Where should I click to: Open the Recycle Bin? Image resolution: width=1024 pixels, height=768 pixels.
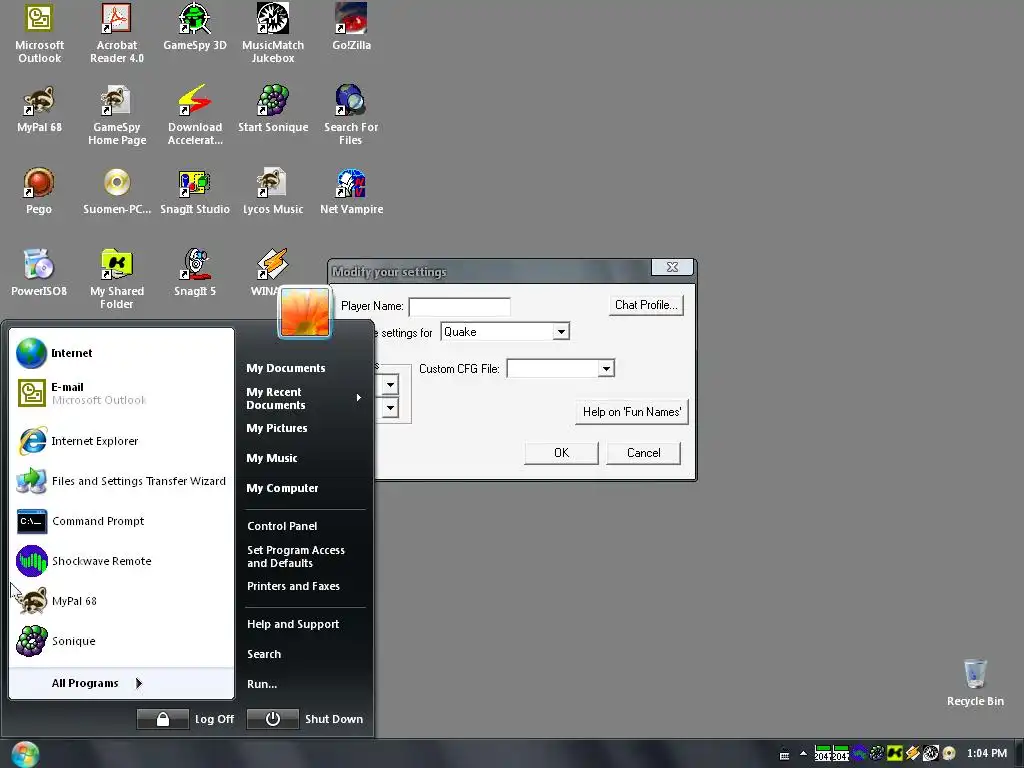975,683
